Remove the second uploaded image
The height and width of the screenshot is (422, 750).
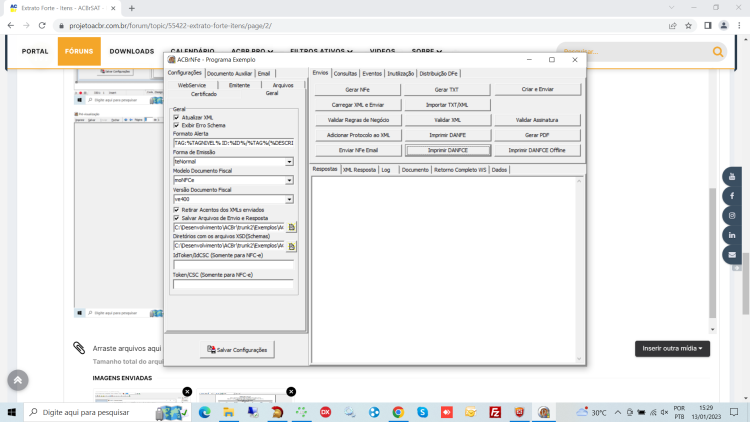point(291,392)
